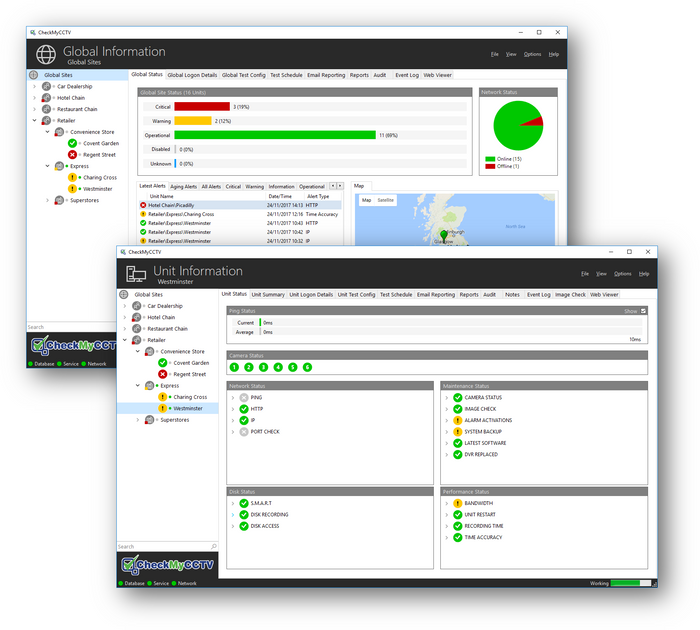Click the SYSTEM BACKUP warning icon
700x630 pixels.
[458, 431]
